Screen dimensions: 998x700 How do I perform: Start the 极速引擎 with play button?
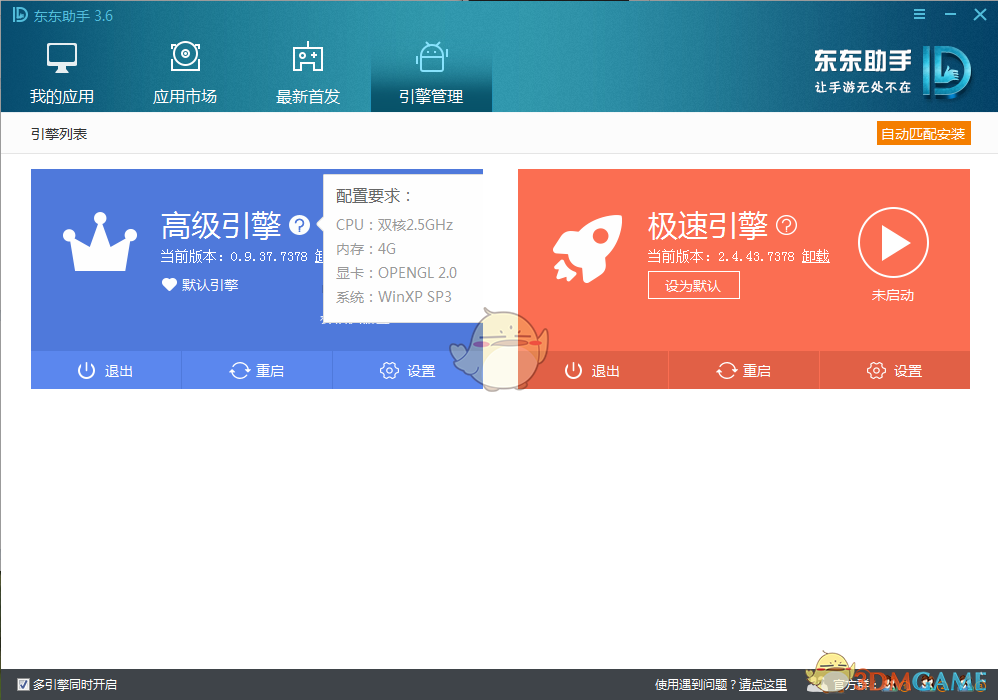coord(893,242)
